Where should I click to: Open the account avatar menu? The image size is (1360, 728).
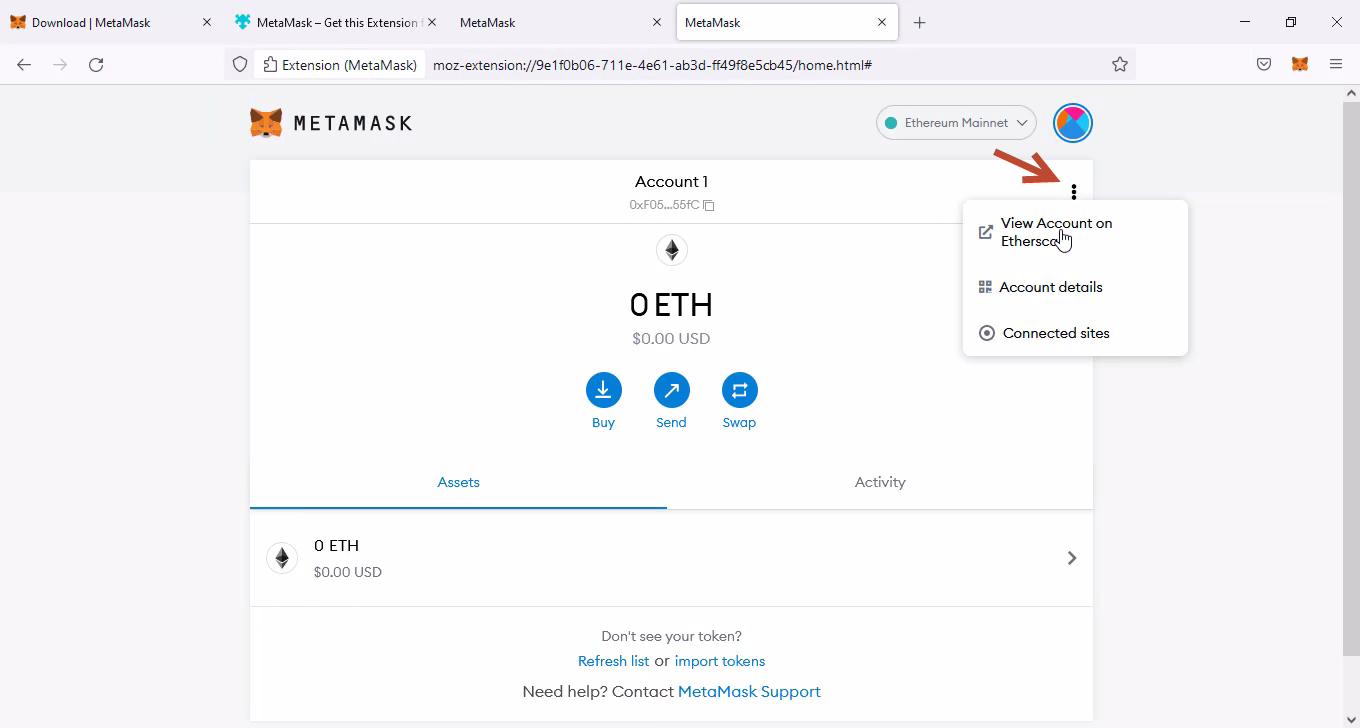click(x=1072, y=123)
